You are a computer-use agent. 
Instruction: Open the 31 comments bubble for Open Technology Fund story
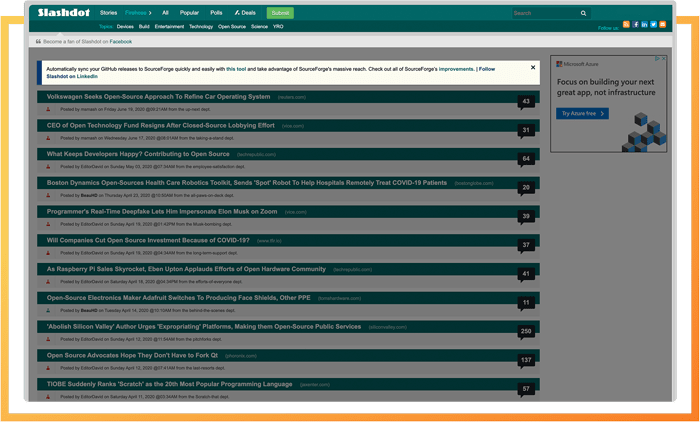(x=526, y=130)
